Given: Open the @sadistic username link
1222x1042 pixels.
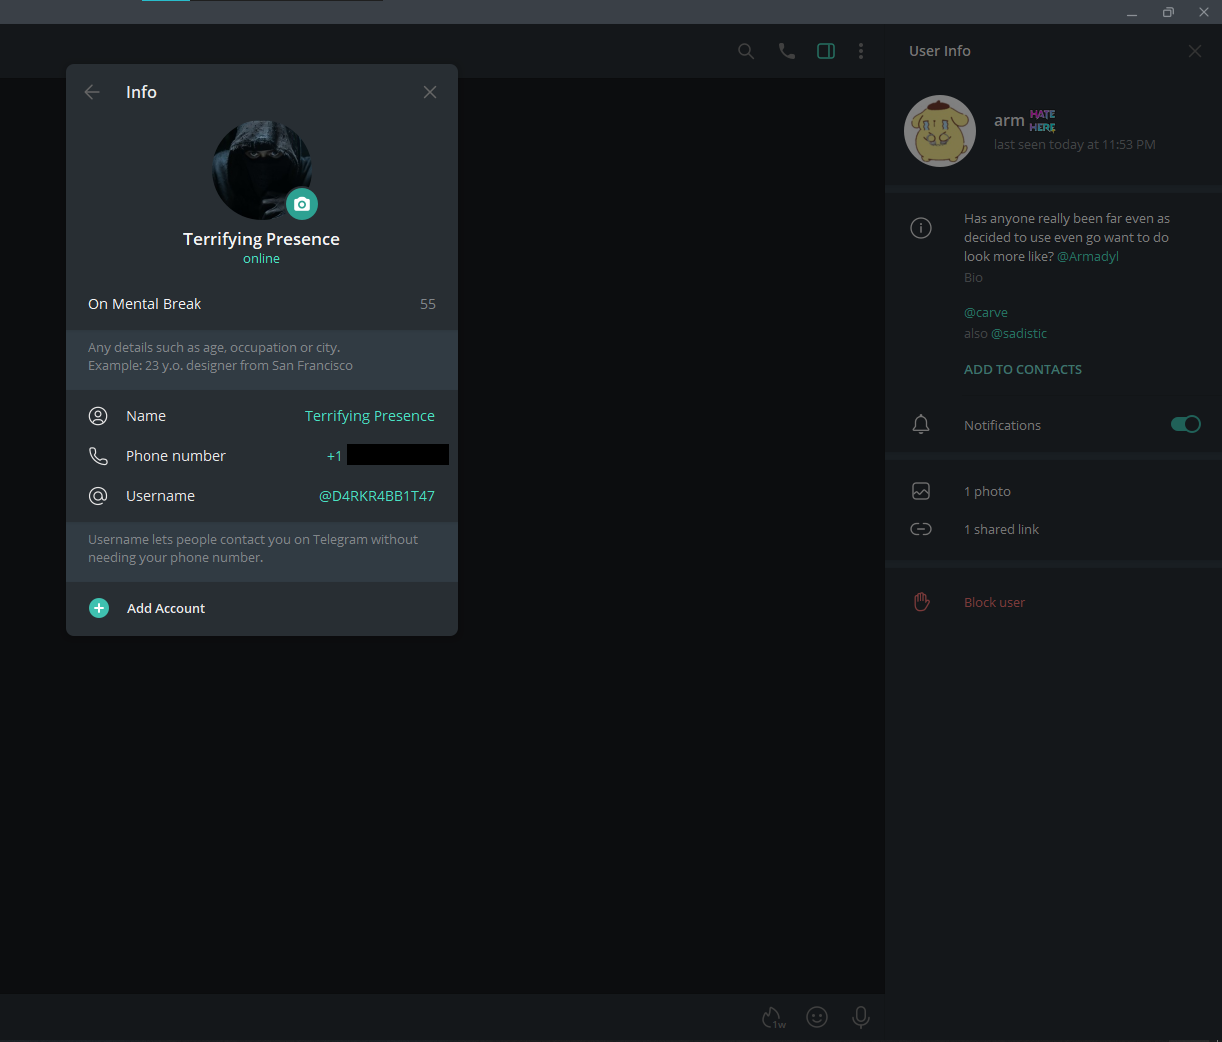Looking at the screenshot, I should pyautogui.click(x=1019, y=333).
